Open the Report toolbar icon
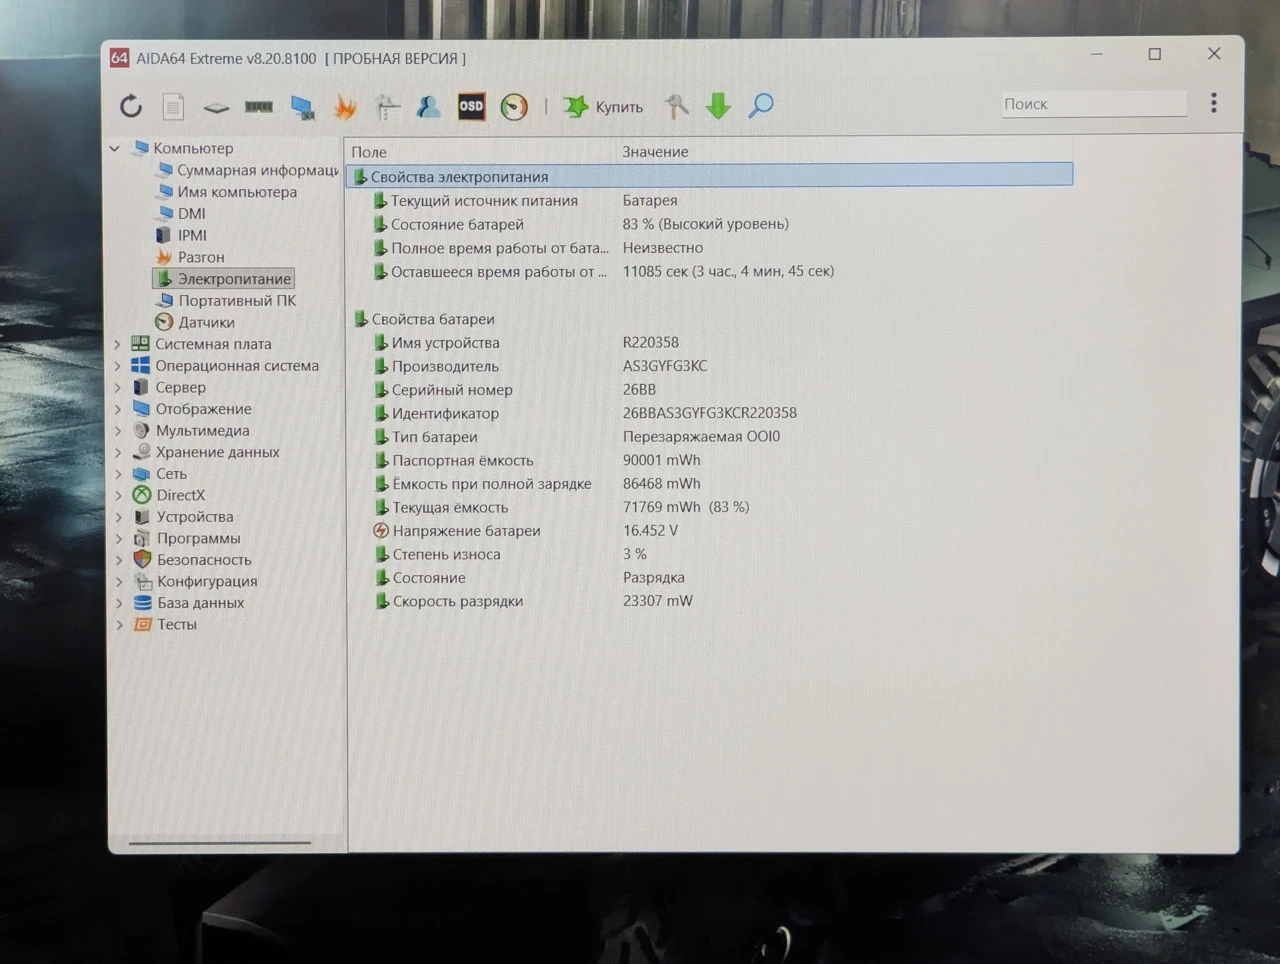1280x964 pixels. pyautogui.click(x=173, y=106)
